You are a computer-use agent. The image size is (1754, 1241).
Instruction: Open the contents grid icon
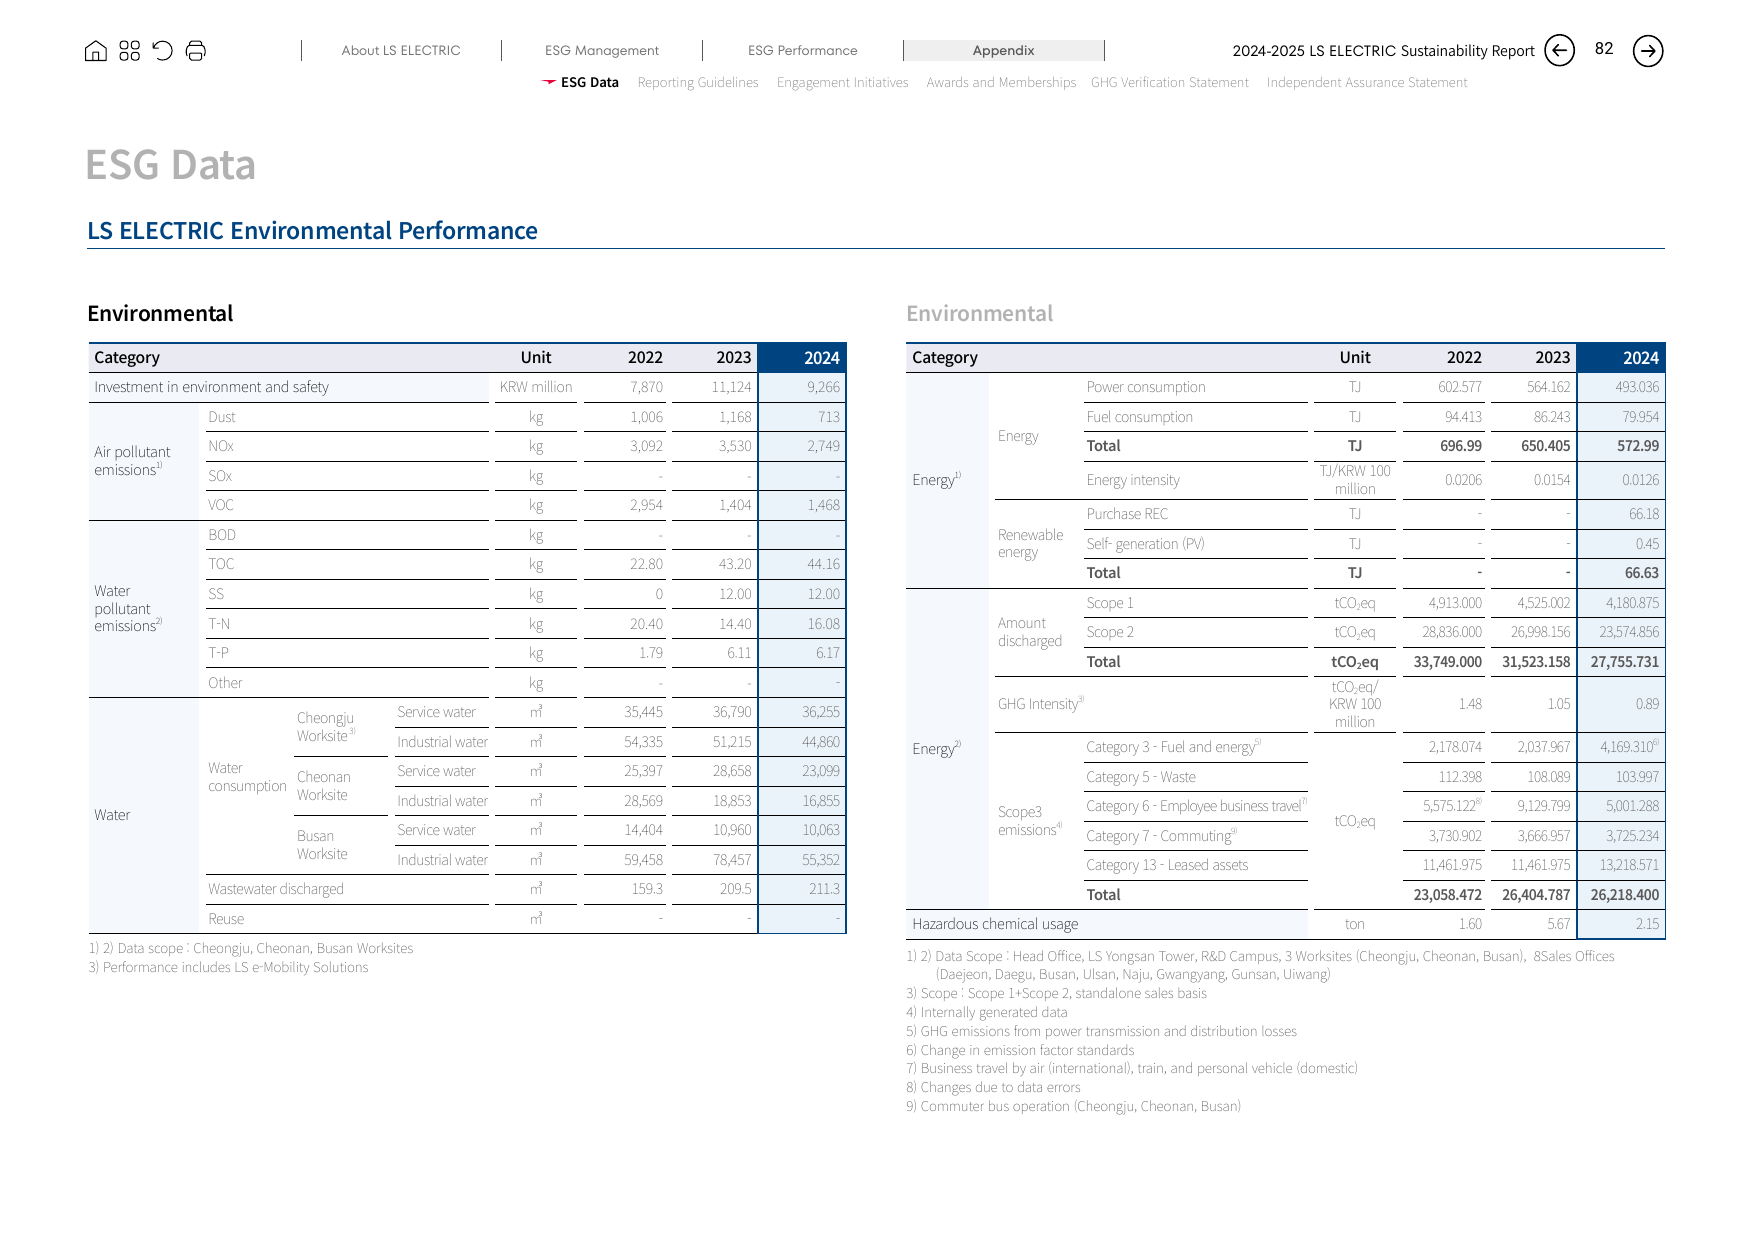click(x=129, y=50)
